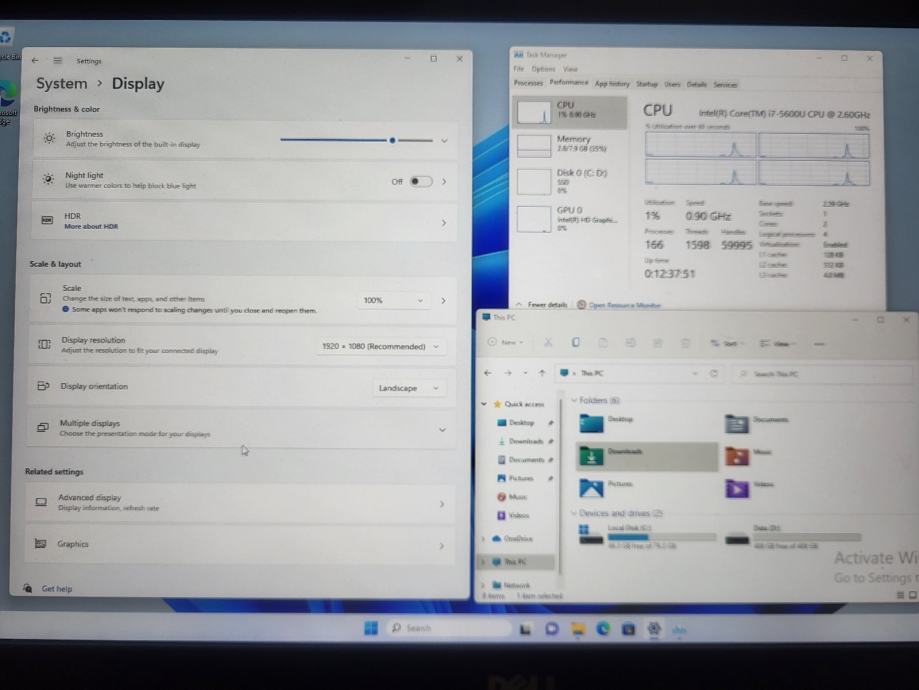Open Task View from the taskbar

click(525, 629)
